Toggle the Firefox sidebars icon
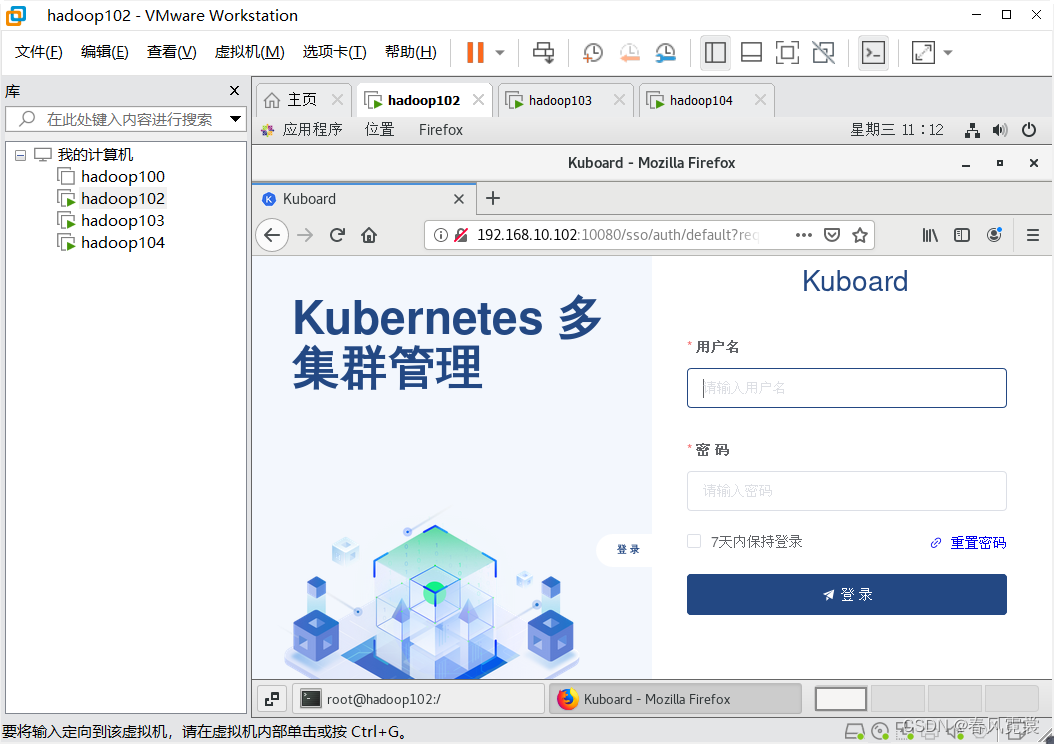This screenshot has width=1054, height=744. (x=962, y=235)
